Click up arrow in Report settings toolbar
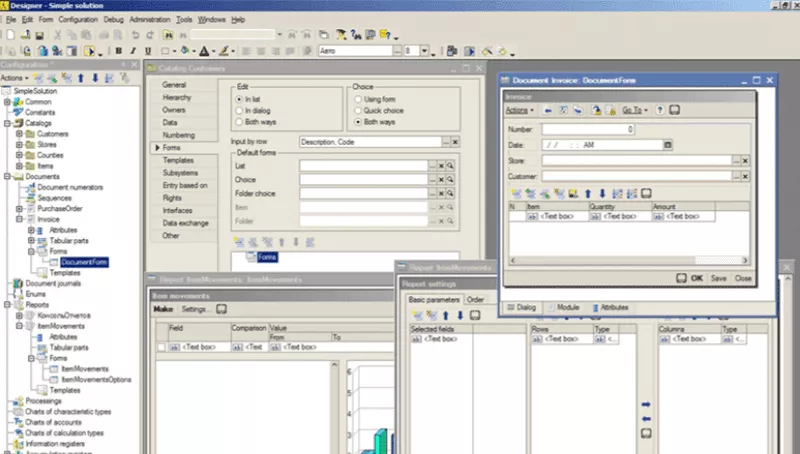800x454 pixels. pyautogui.click(x=445, y=316)
